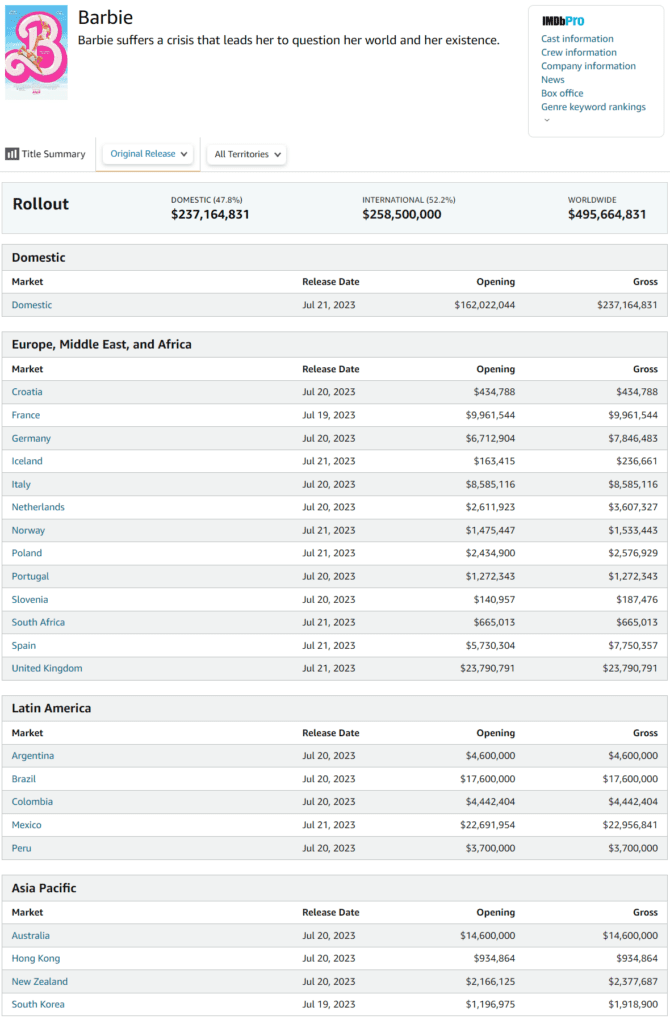This screenshot has width=670, height=1024.
Task: Open Cast information link
Action: (x=577, y=39)
